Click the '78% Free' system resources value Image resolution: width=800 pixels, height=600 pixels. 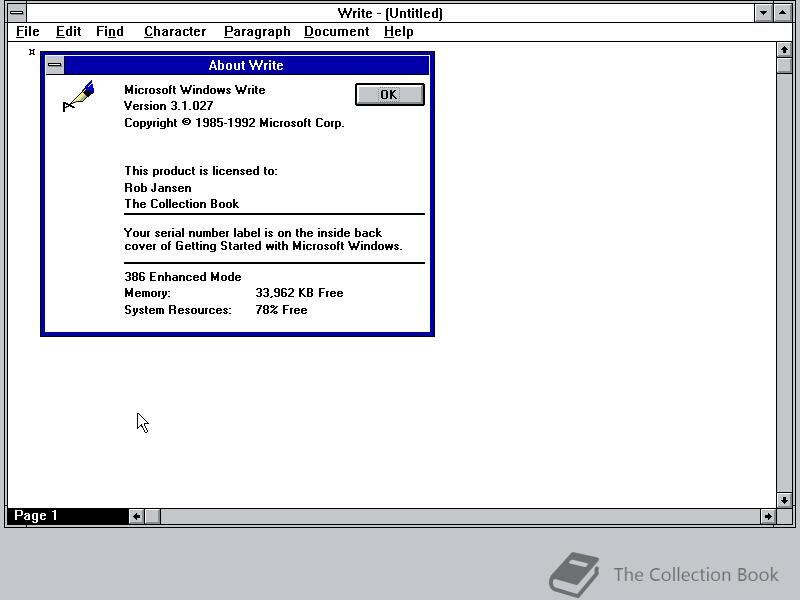click(281, 310)
